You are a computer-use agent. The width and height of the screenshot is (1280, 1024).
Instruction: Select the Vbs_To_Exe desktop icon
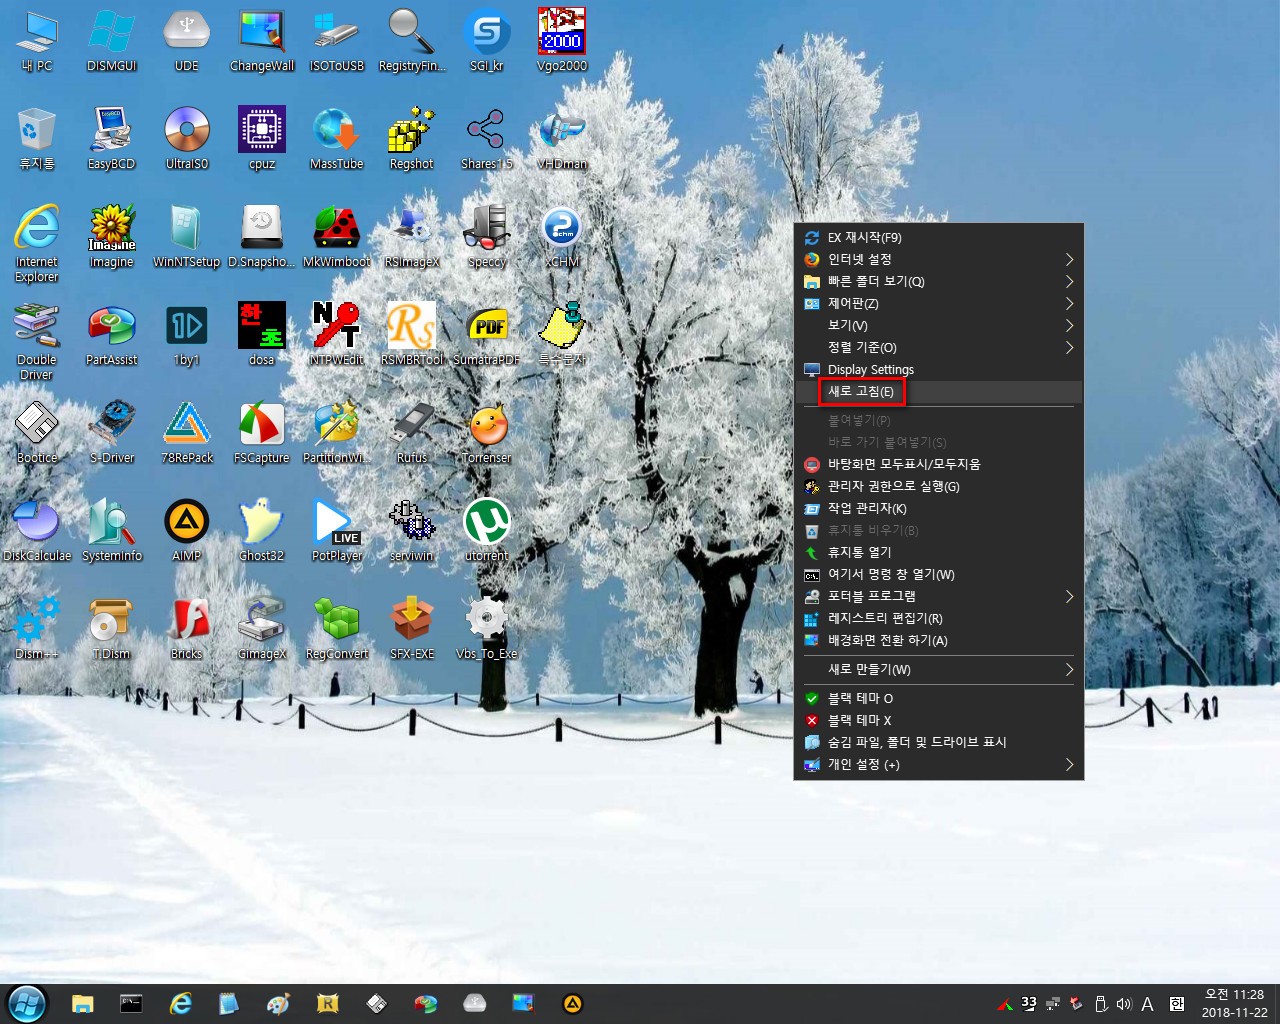point(487,628)
